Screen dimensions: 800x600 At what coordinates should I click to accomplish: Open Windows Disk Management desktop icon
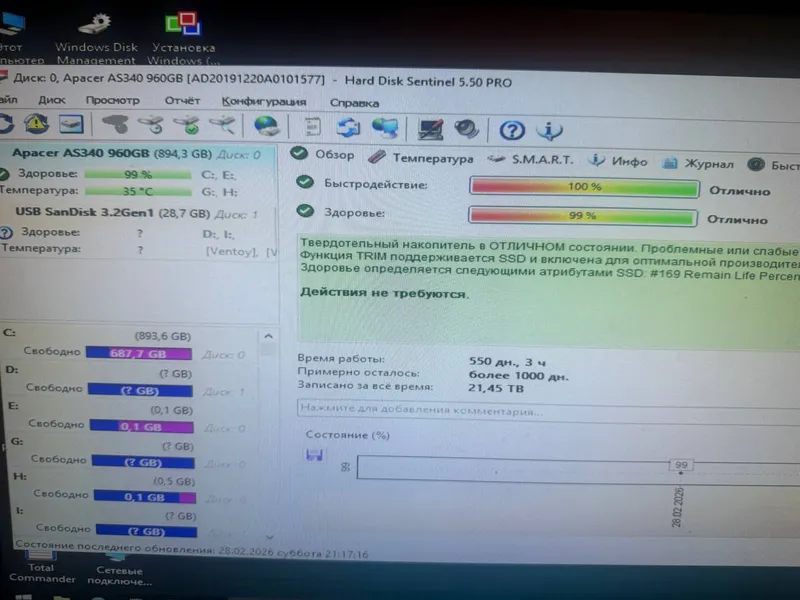96,39
